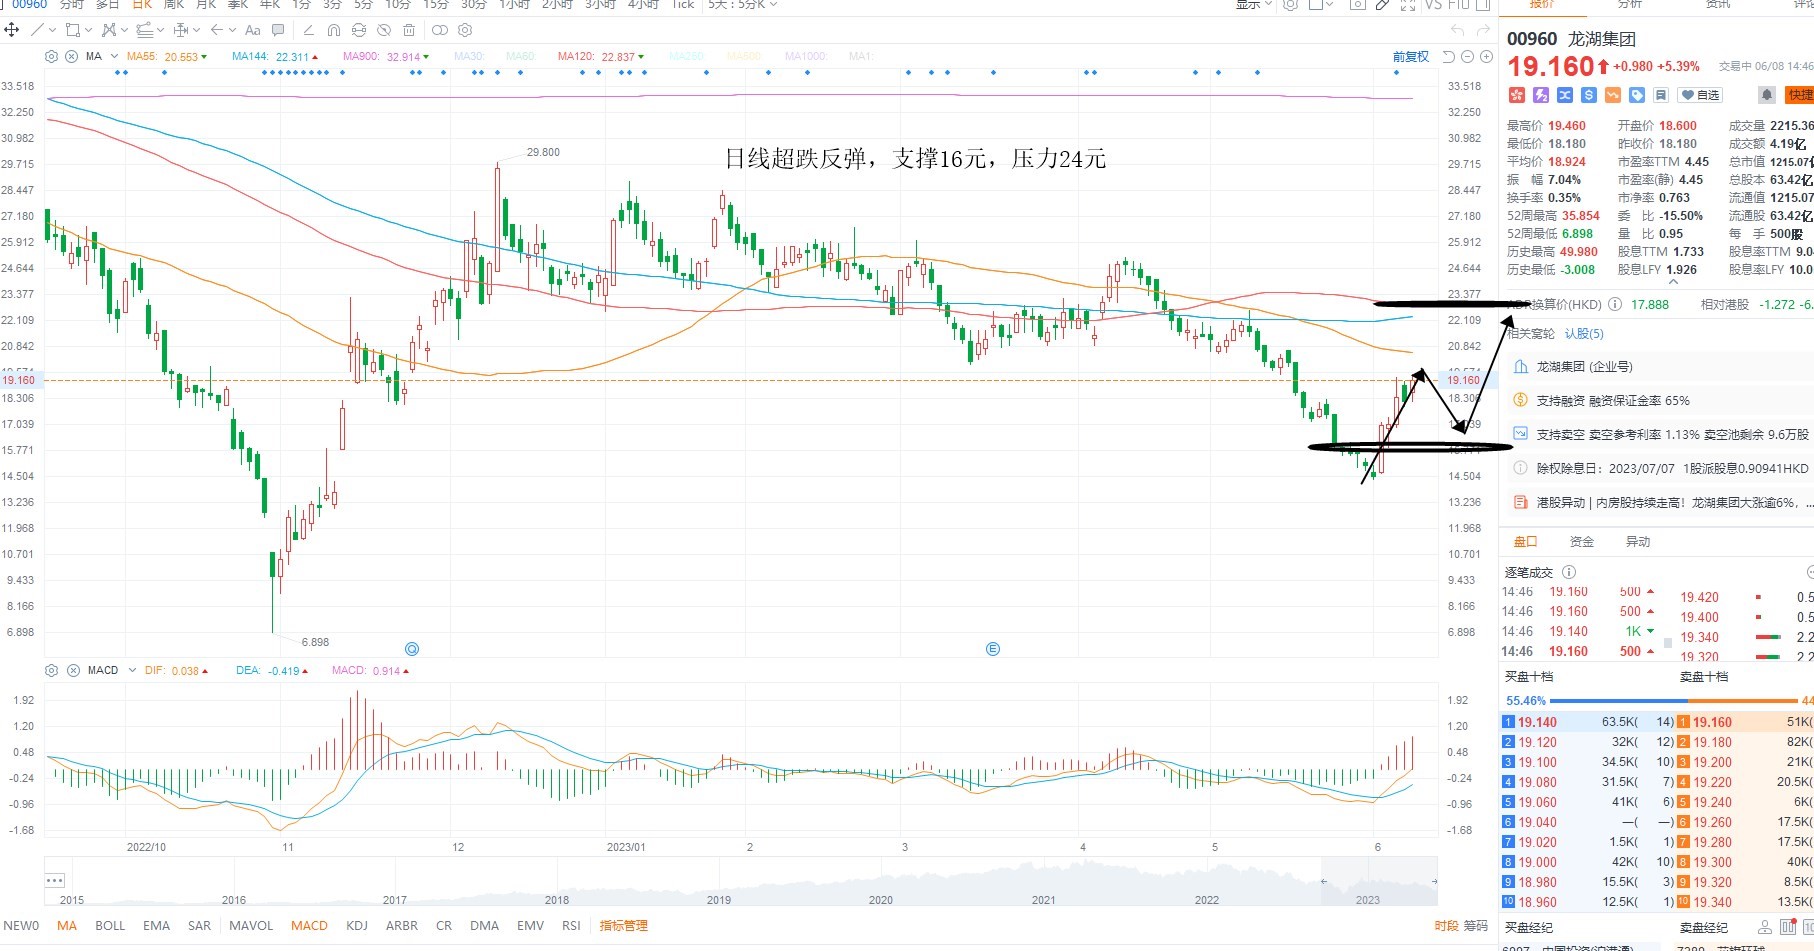This screenshot has height=951, width=1814.
Task: Switch to the 周K weekly chart tab
Action: point(174,5)
